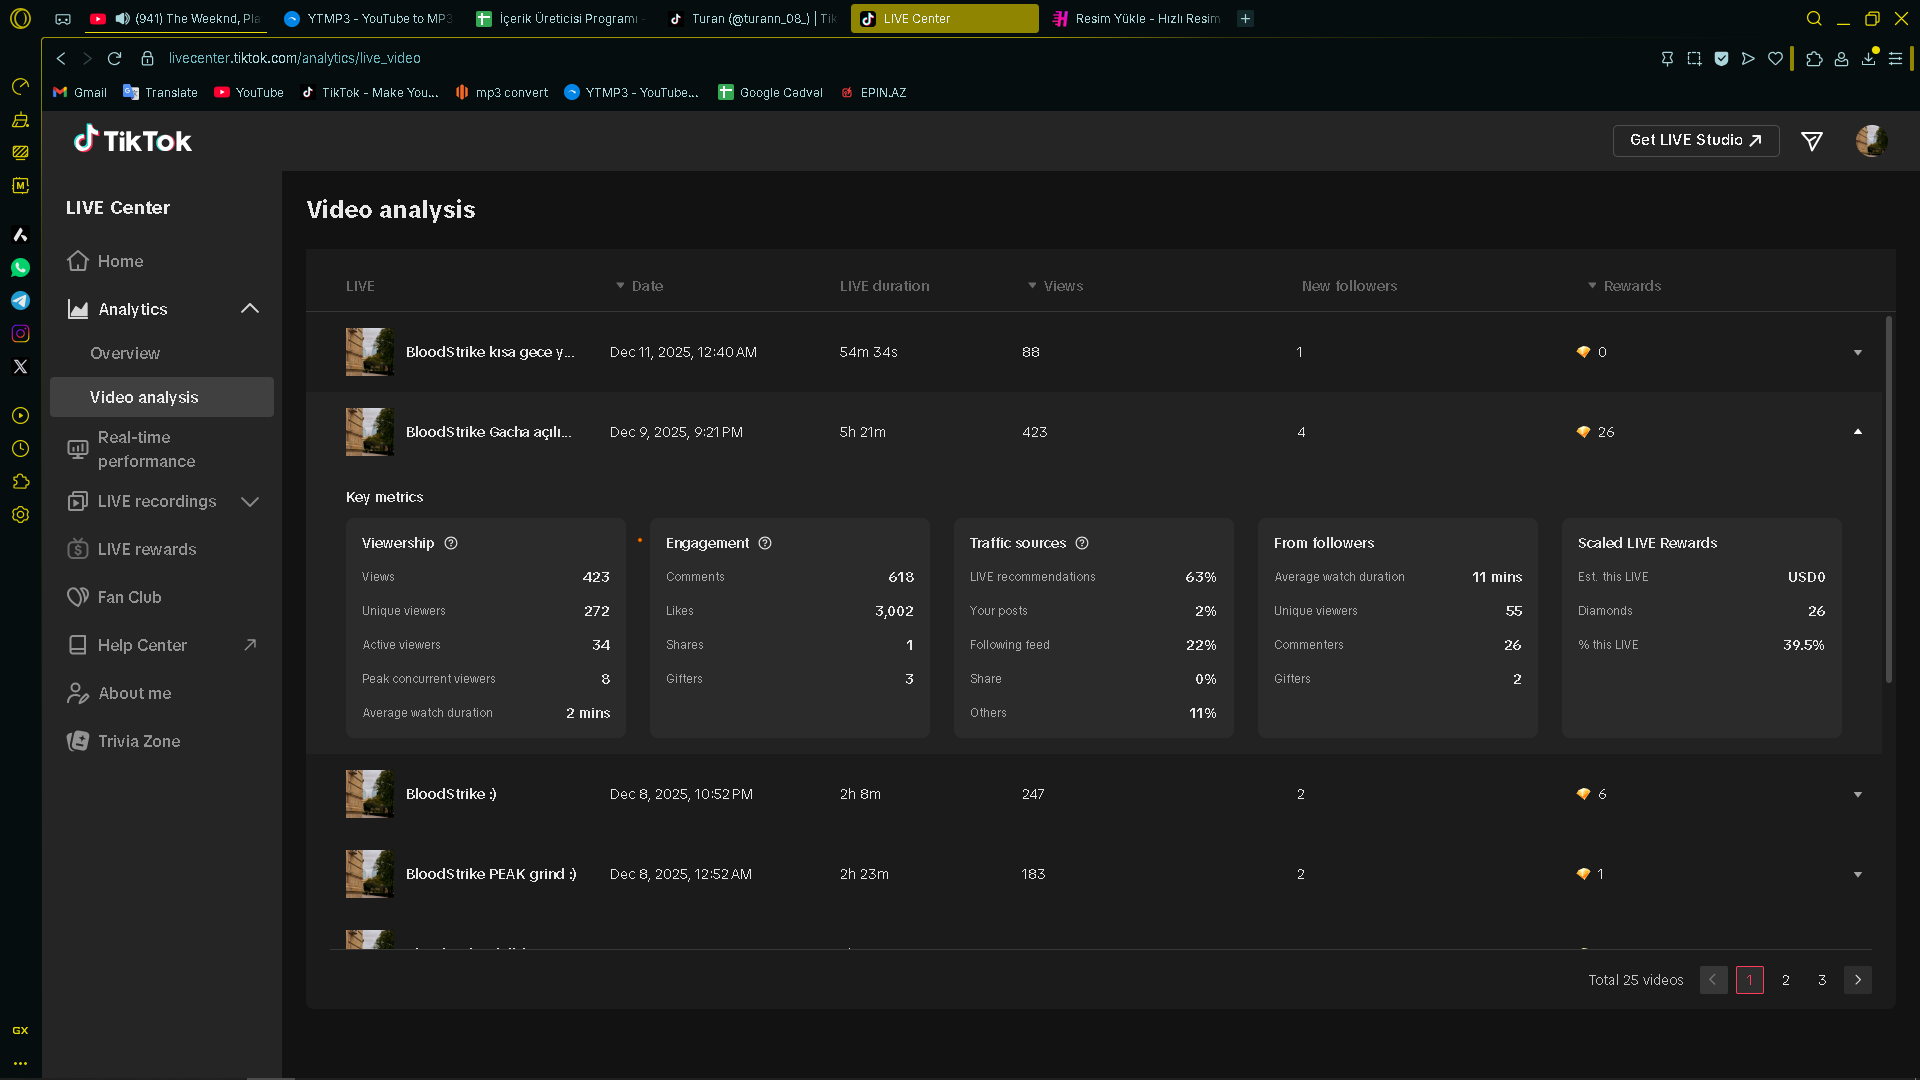Go to page 2 of videos
Screen dimensions: 1920x1080
pos(1786,980)
